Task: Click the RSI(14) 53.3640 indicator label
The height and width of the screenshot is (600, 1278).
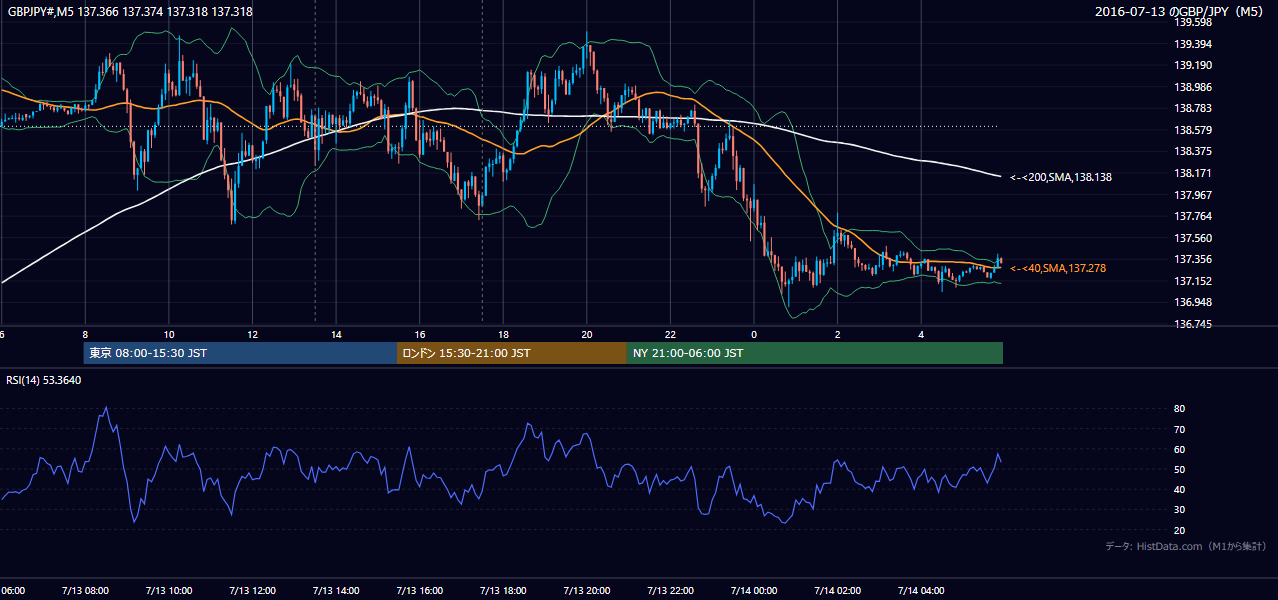Action: pos(44,380)
